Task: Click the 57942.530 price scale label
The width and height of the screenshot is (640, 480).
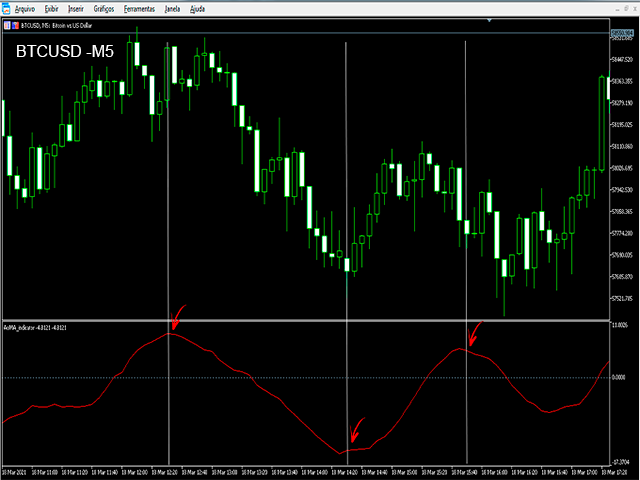Action: (x=622, y=190)
